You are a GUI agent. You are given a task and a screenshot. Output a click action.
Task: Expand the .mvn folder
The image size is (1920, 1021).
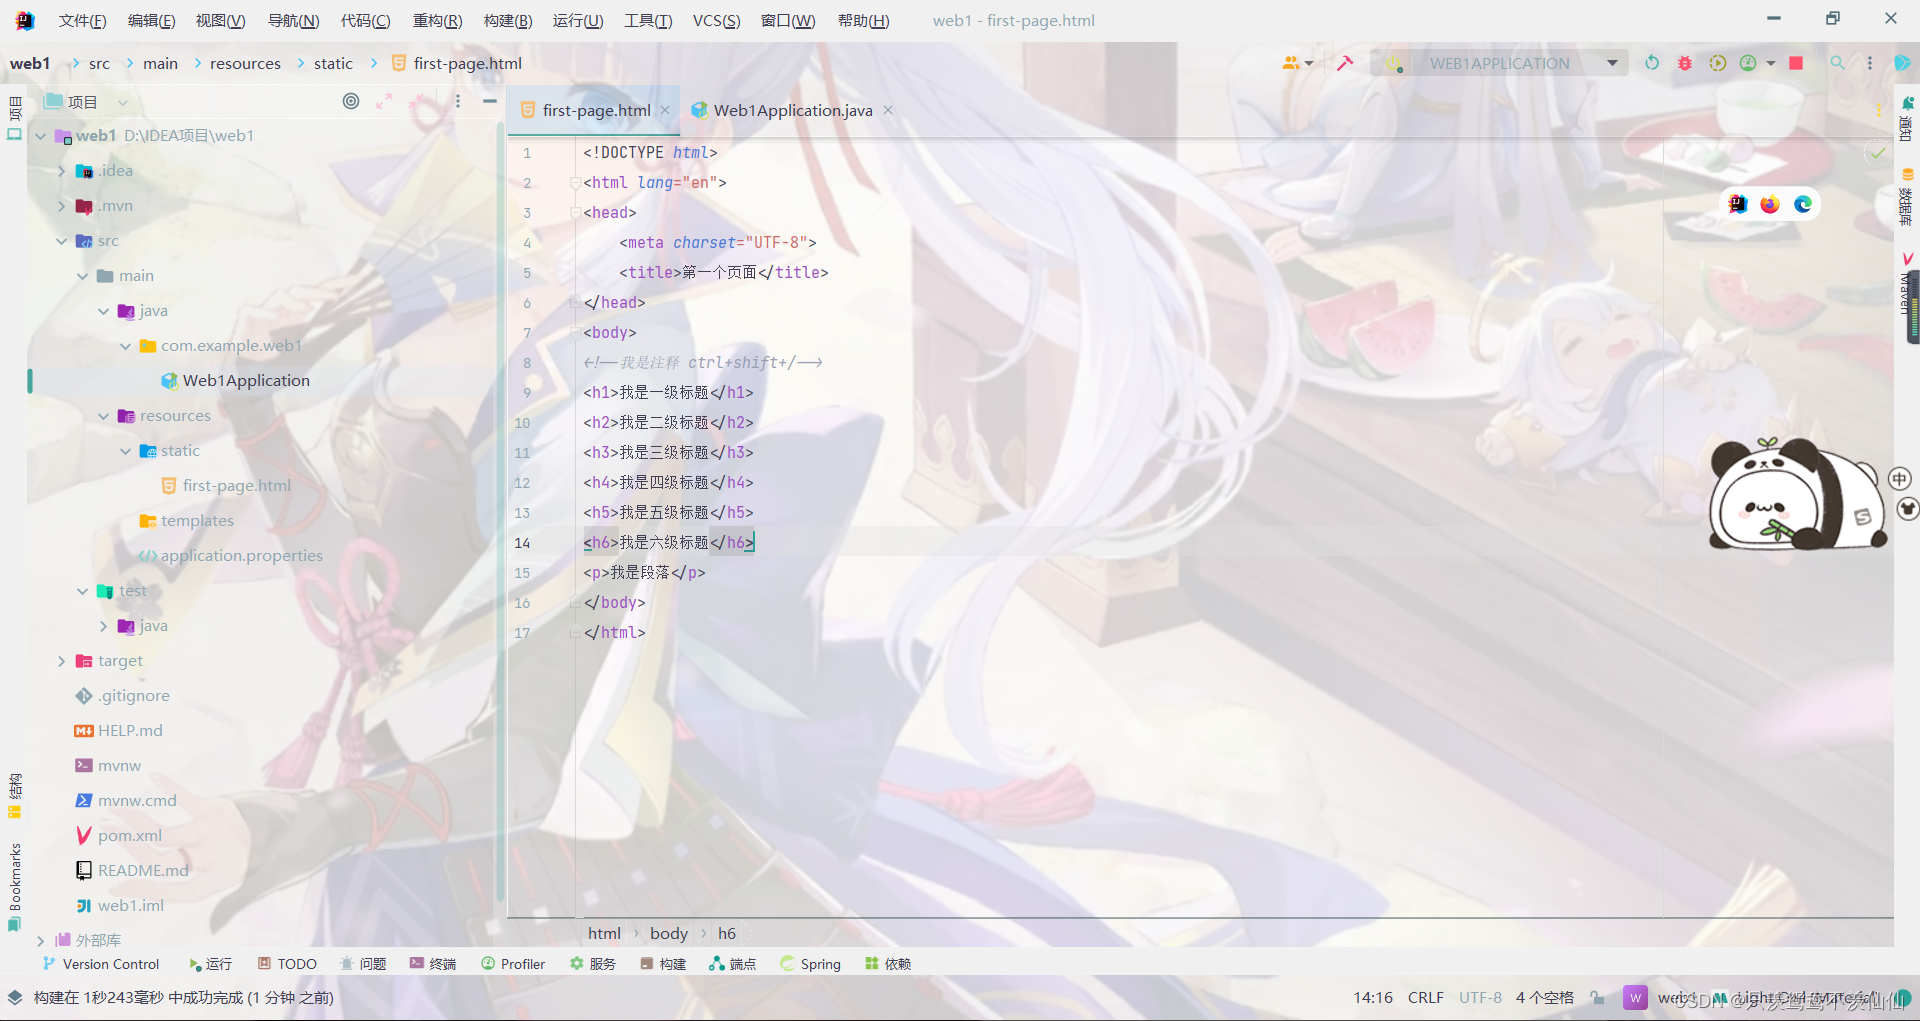[x=62, y=206]
